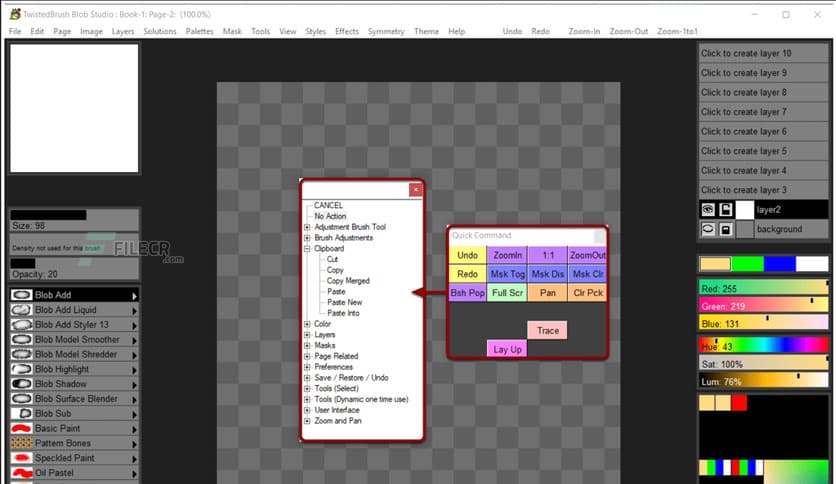This screenshot has height=484, width=836.
Task: Click Lay Up quick command button
Action: (x=508, y=349)
